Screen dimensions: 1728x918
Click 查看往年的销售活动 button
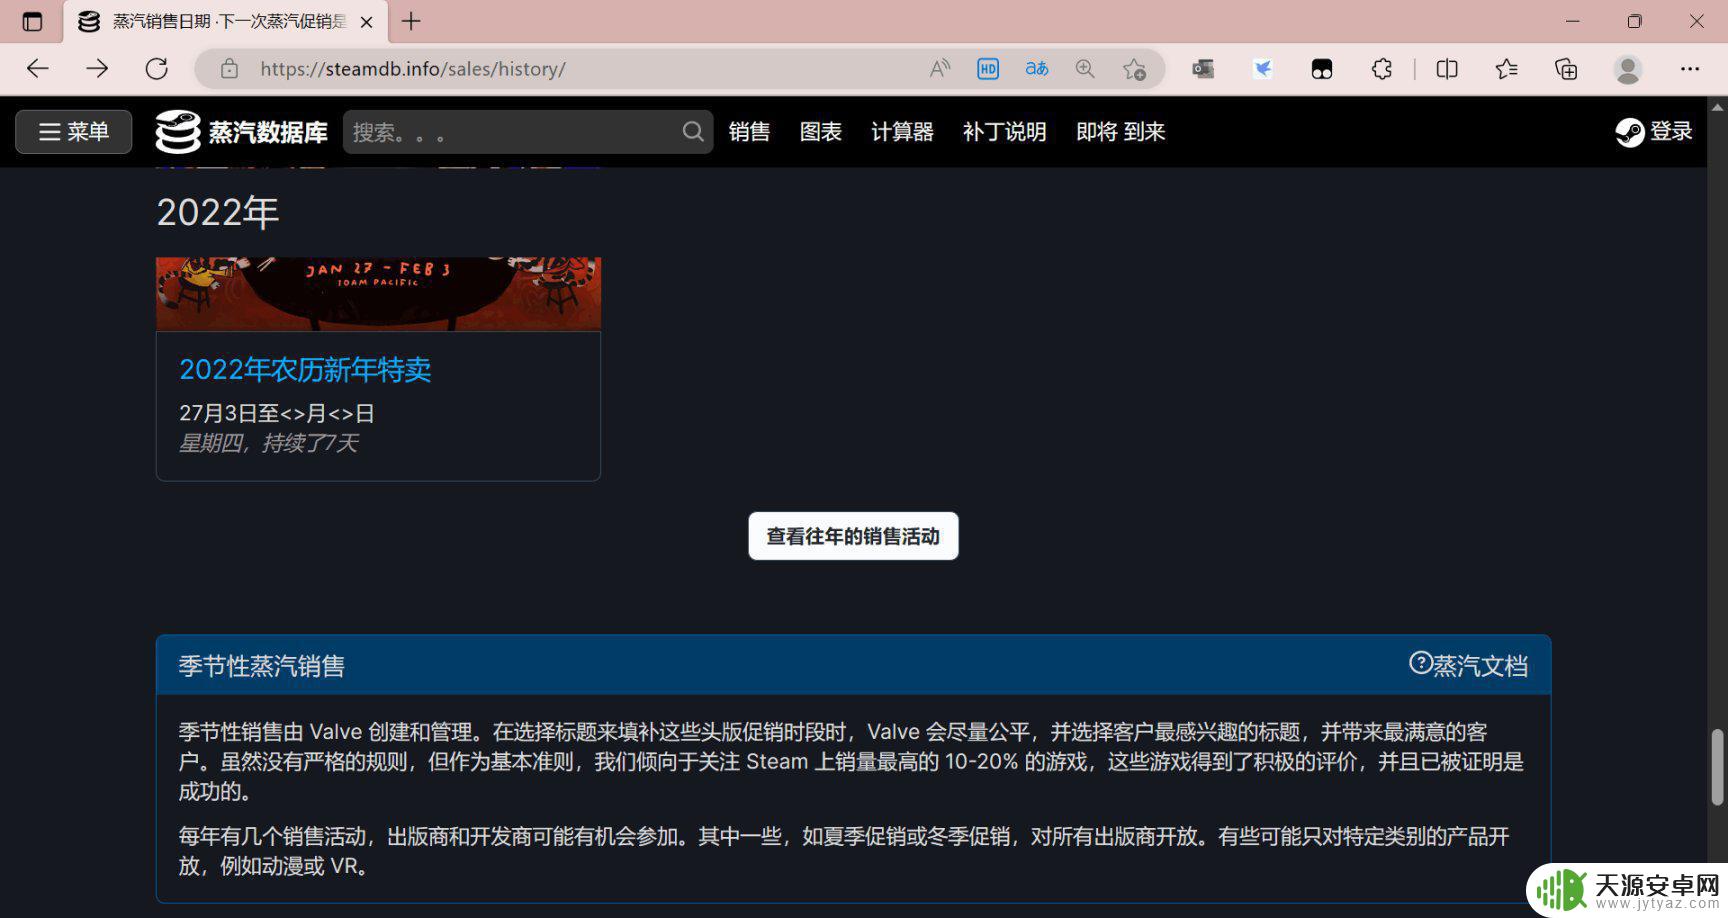click(853, 536)
